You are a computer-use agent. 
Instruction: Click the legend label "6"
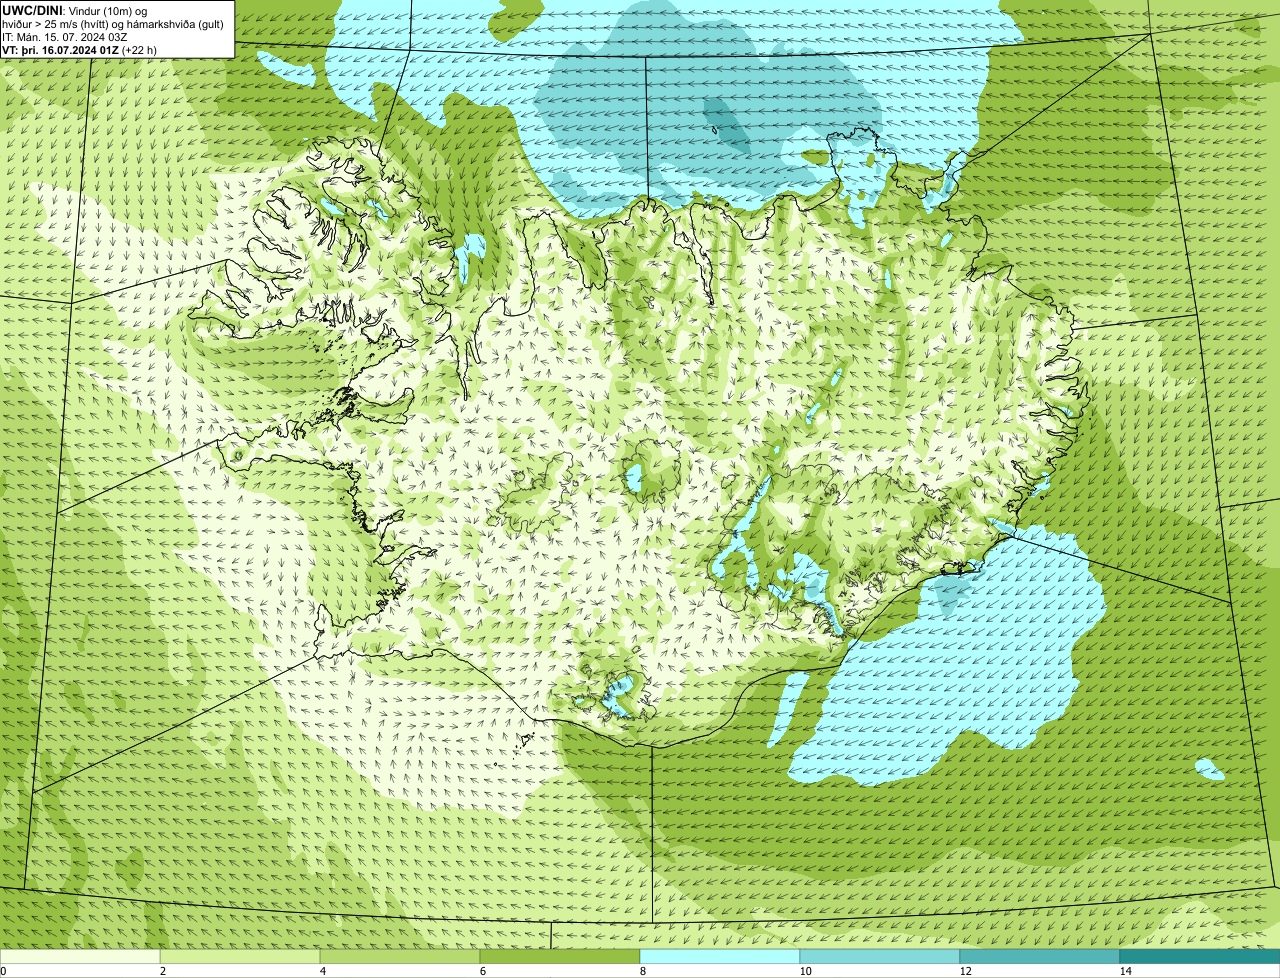click(482, 971)
